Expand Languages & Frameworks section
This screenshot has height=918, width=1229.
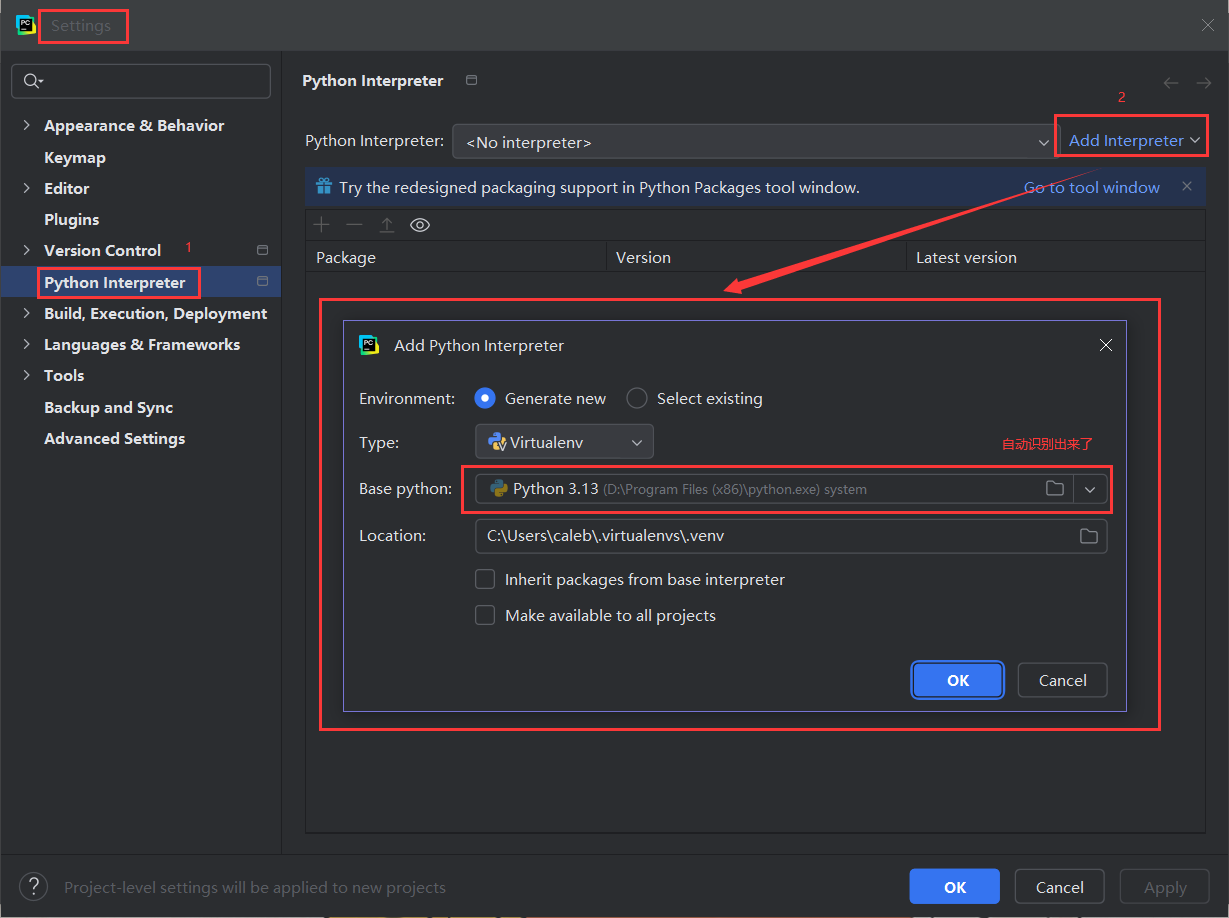pyautogui.click(x=26, y=344)
